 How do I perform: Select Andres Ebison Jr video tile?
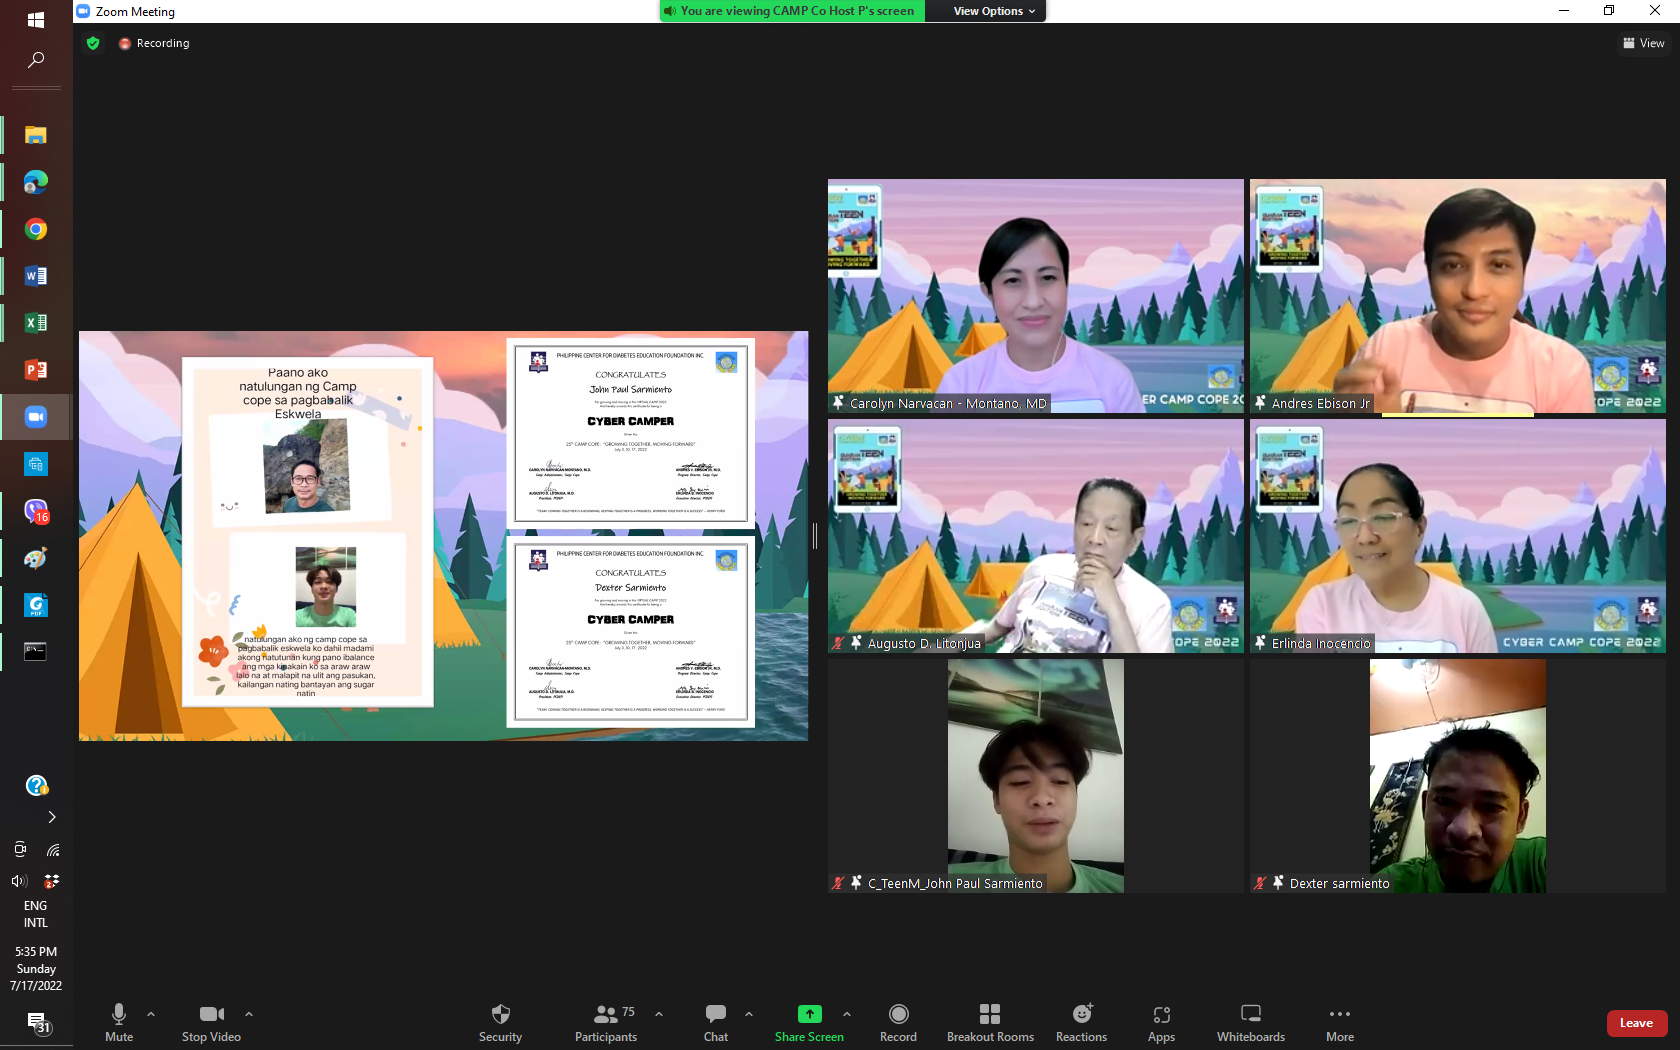pos(1457,296)
